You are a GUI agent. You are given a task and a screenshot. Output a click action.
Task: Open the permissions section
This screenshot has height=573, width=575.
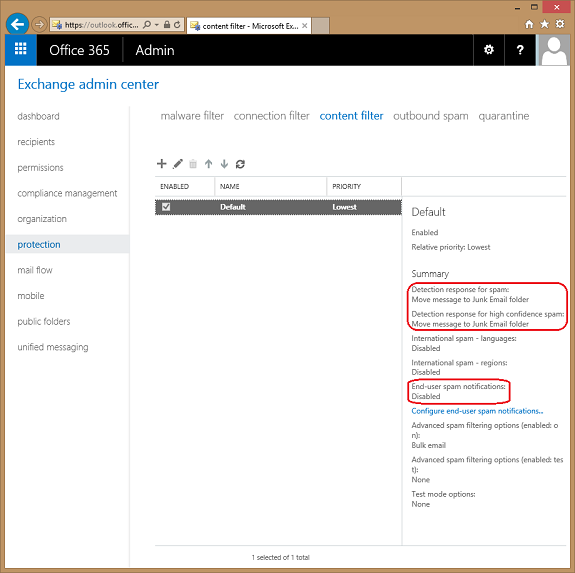40,168
